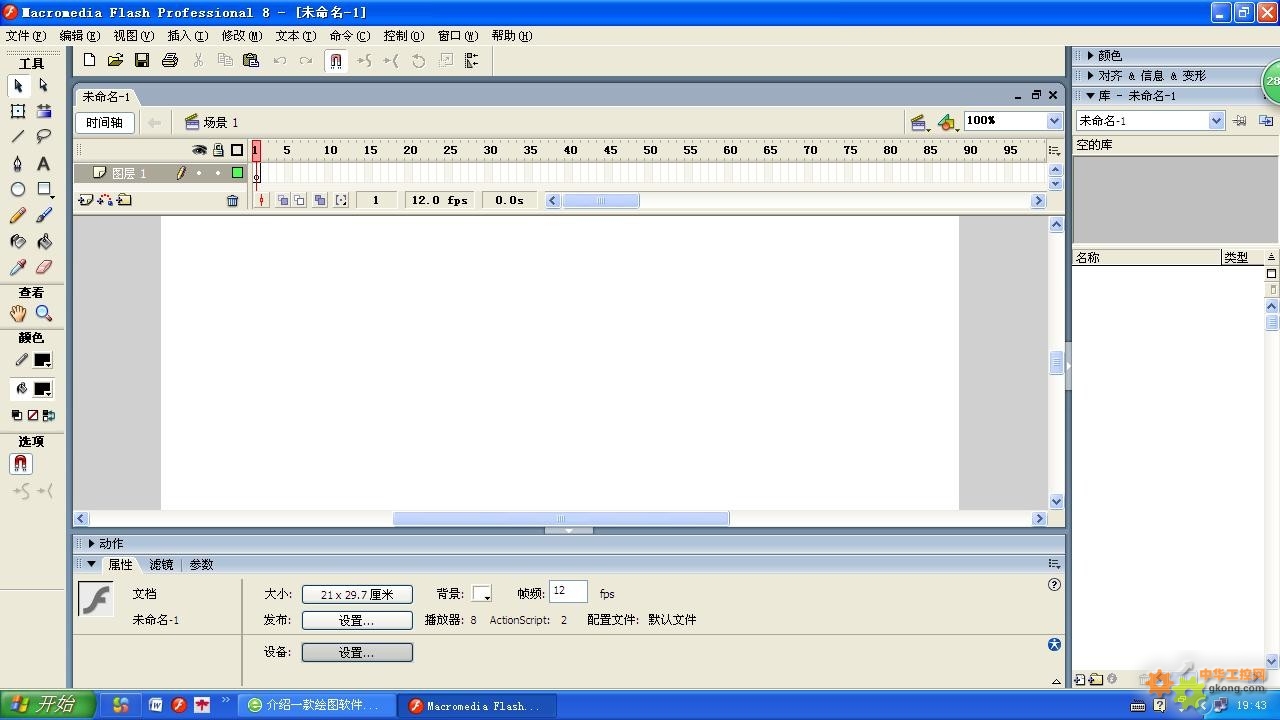Viewport: 1280px width, 720px height.
Task: Select the Selection arrow tool
Action: (x=18, y=85)
